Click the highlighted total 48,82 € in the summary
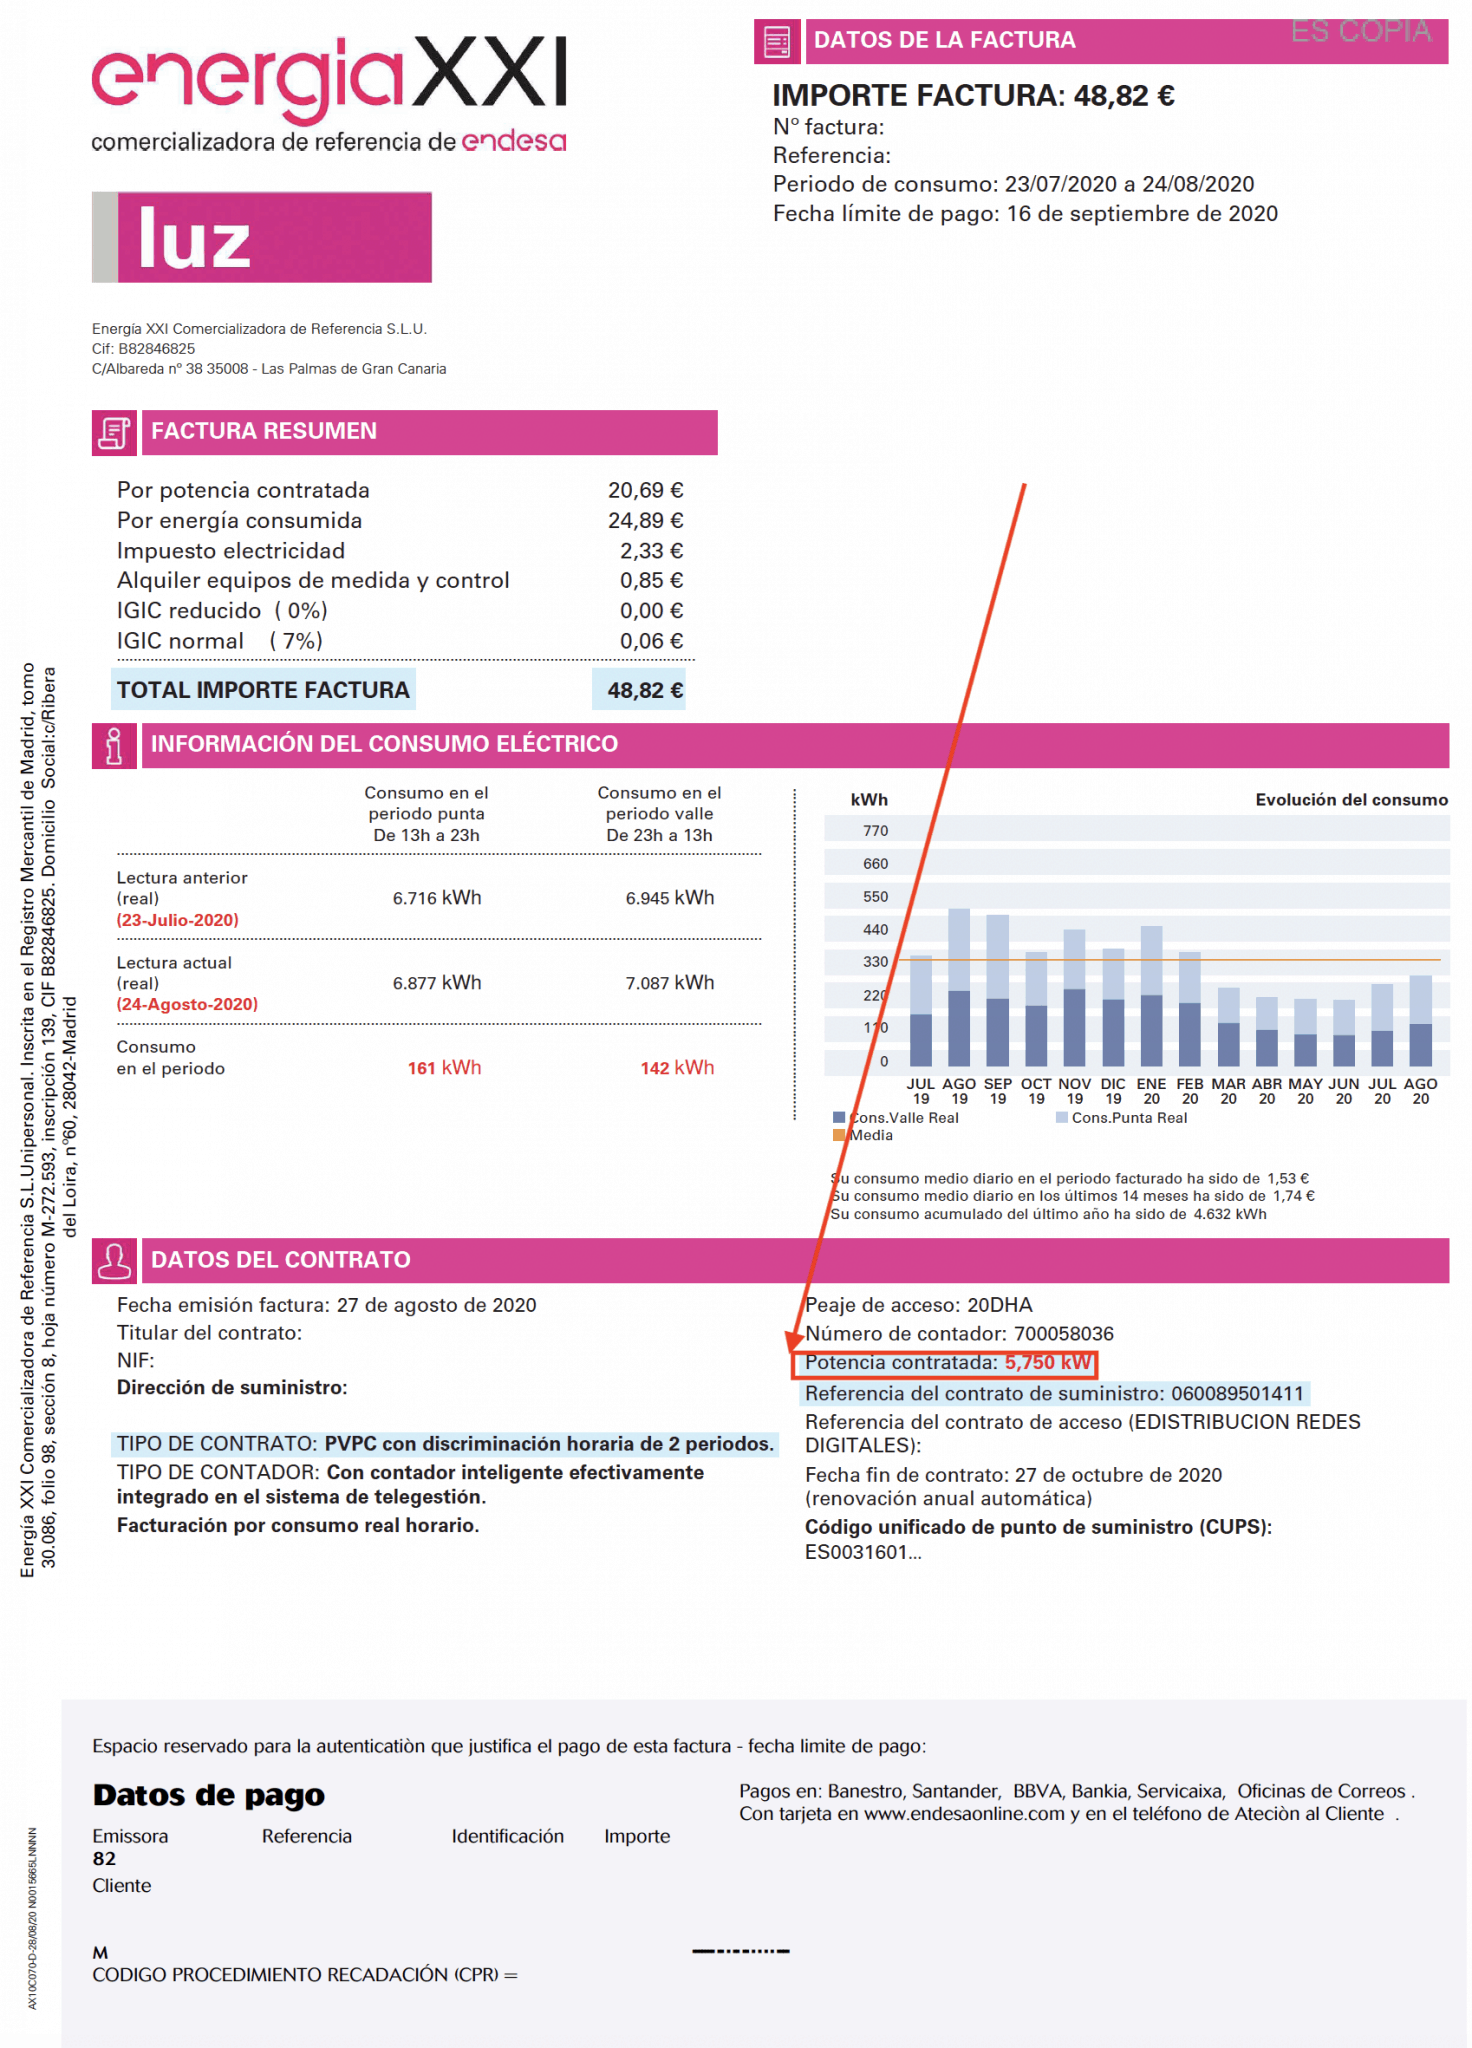This screenshot has width=1472, height=2048. [x=640, y=690]
